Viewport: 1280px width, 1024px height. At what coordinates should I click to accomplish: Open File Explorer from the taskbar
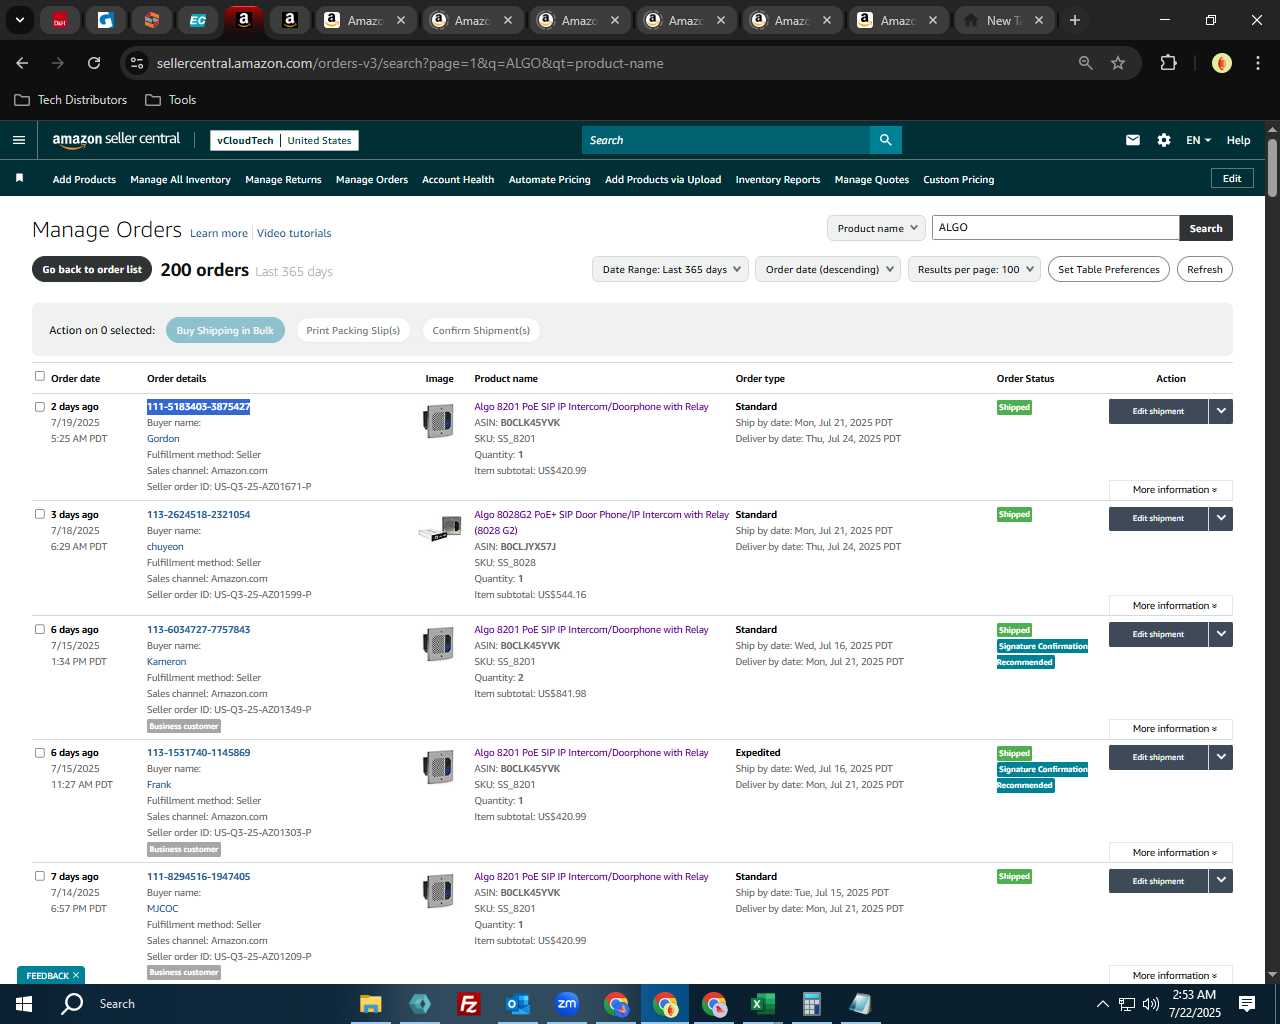371,1004
